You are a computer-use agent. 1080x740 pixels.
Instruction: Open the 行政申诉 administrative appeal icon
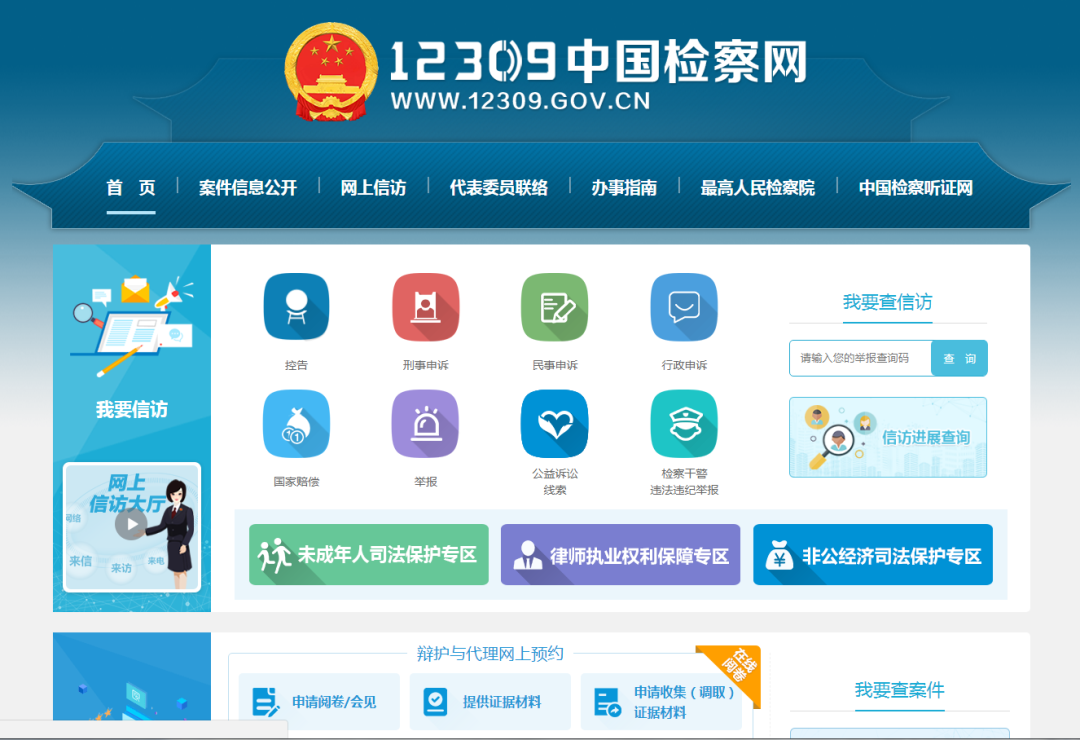click(x=684, y=307)
